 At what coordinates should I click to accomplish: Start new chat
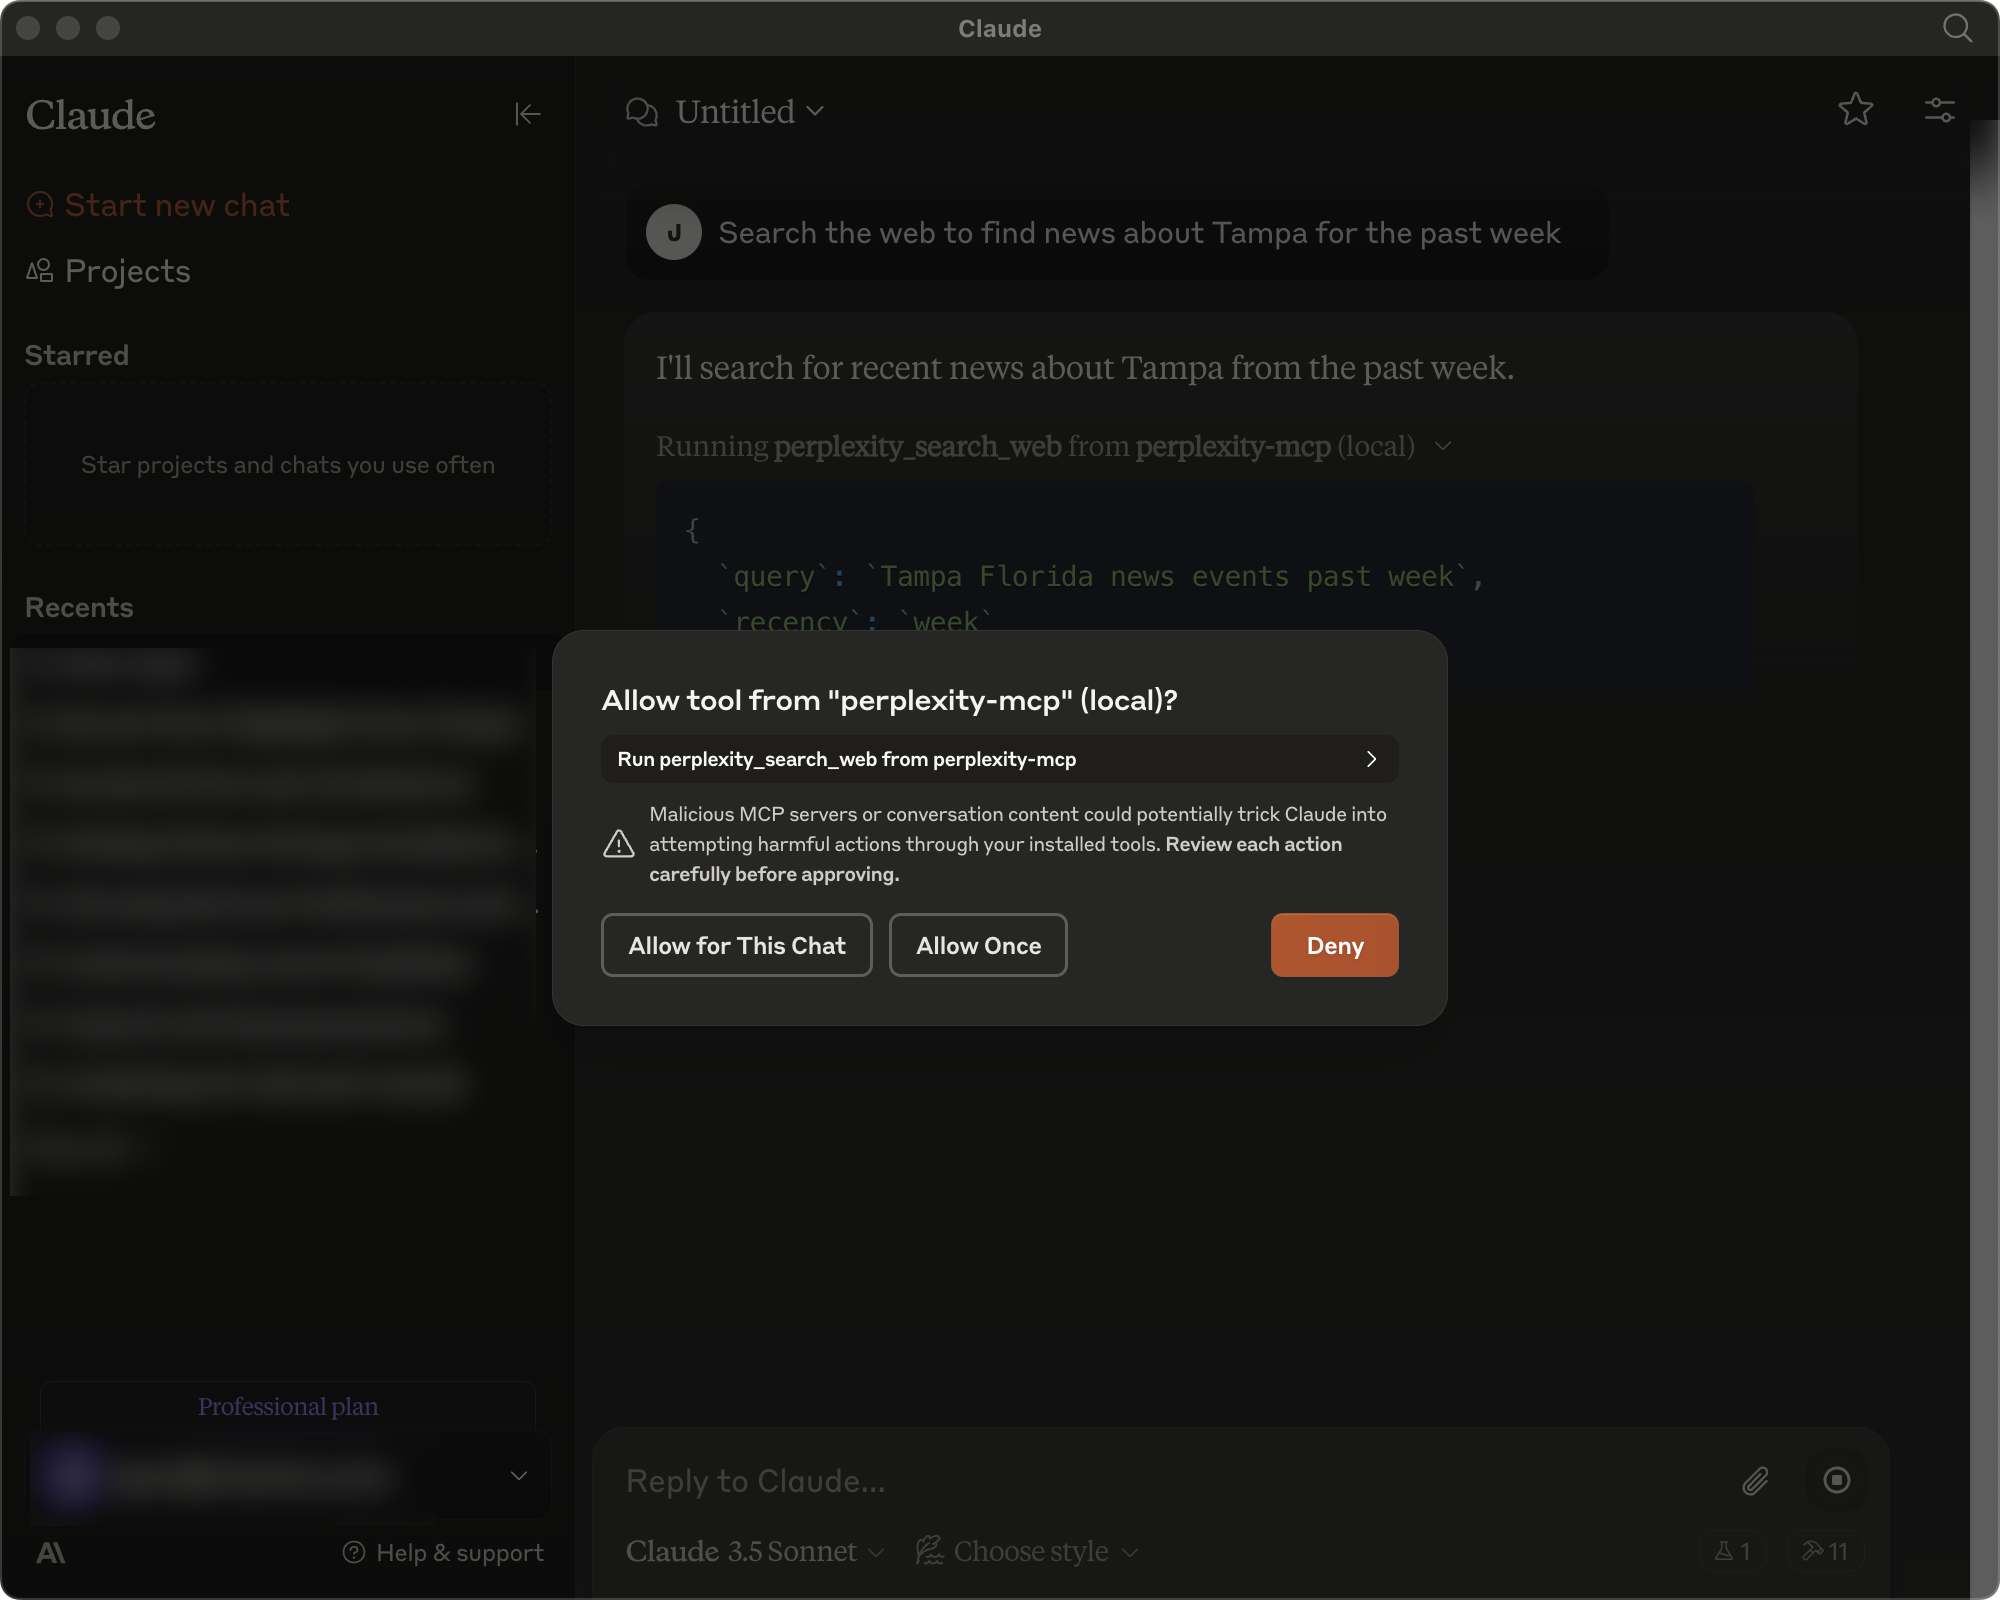158,205
